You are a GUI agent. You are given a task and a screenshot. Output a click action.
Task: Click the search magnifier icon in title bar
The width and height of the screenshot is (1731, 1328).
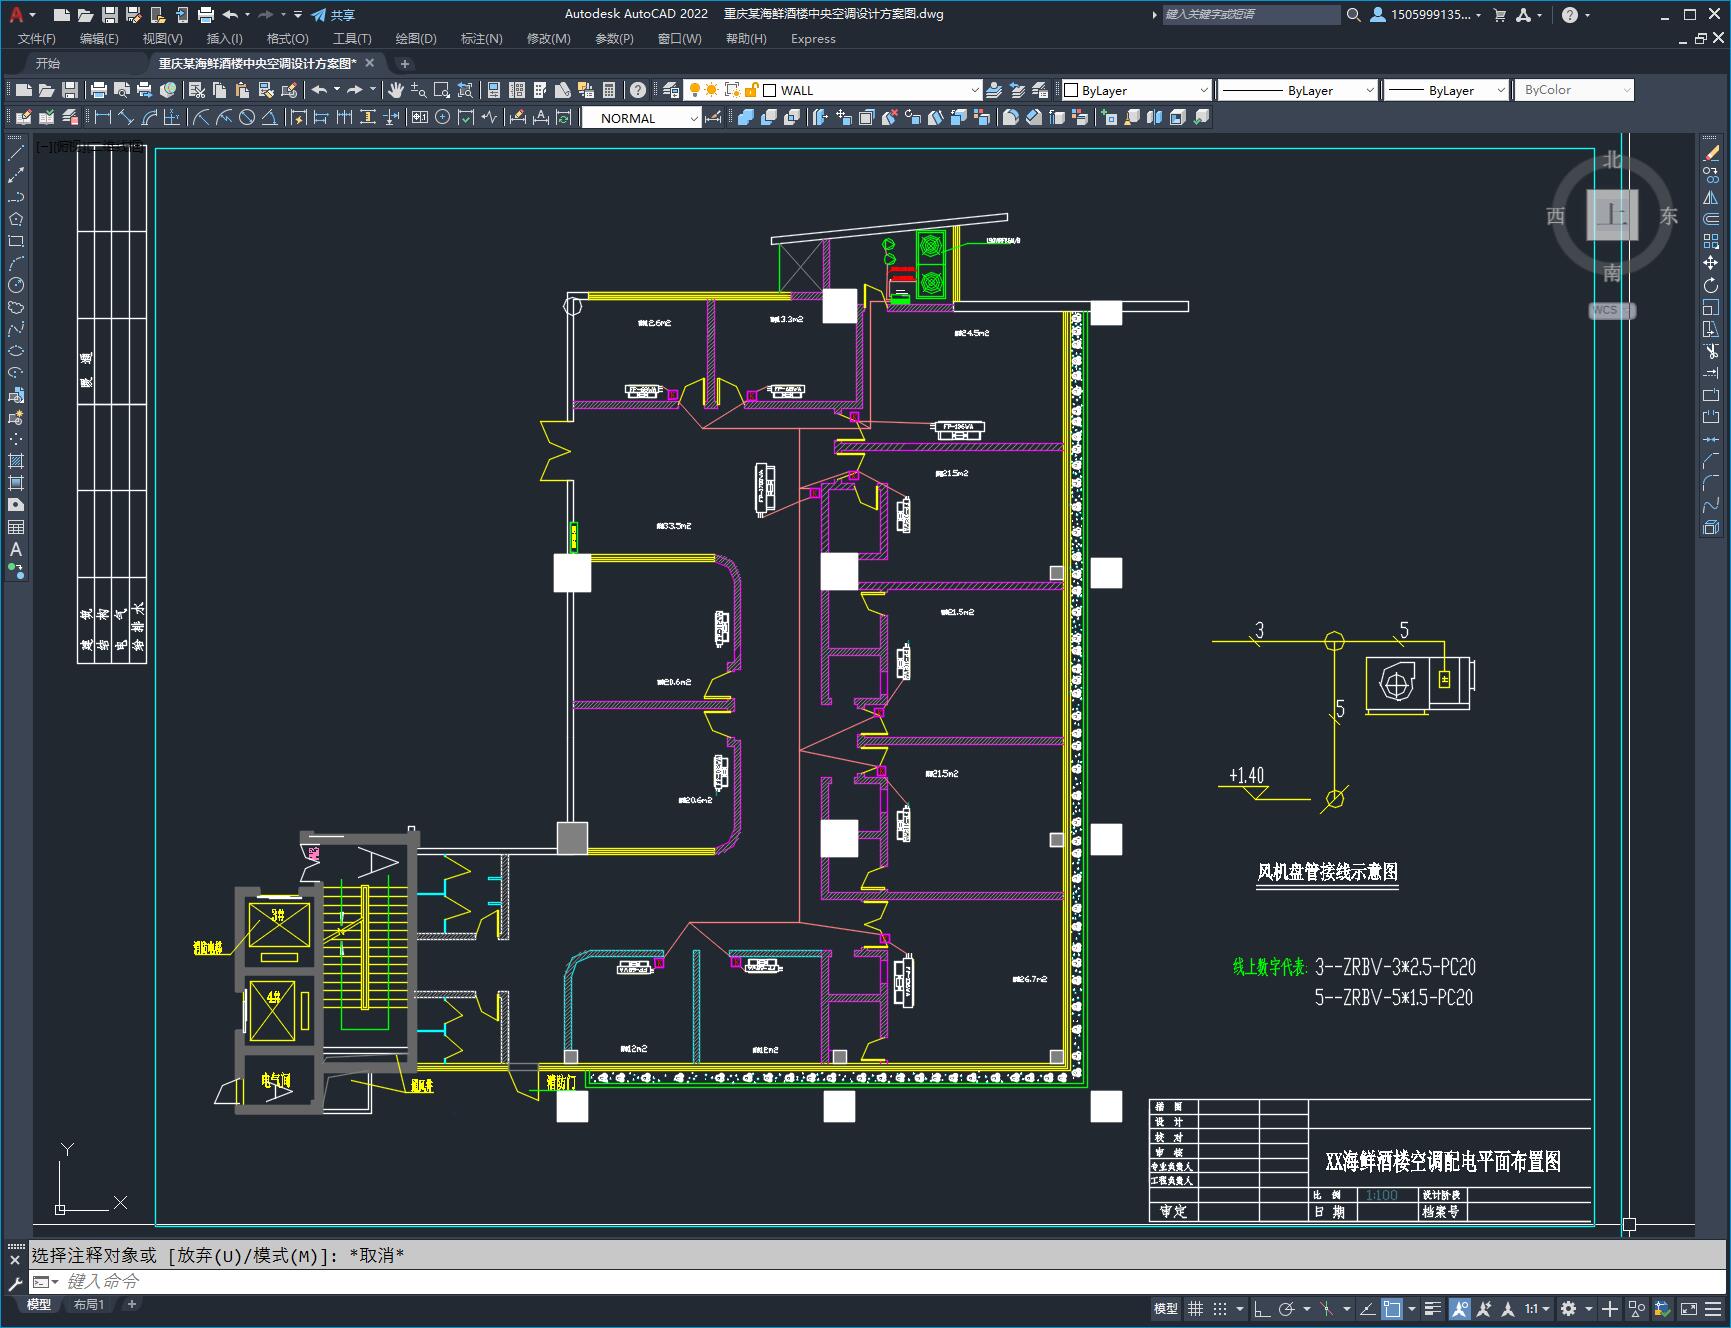pos(1354,14)
